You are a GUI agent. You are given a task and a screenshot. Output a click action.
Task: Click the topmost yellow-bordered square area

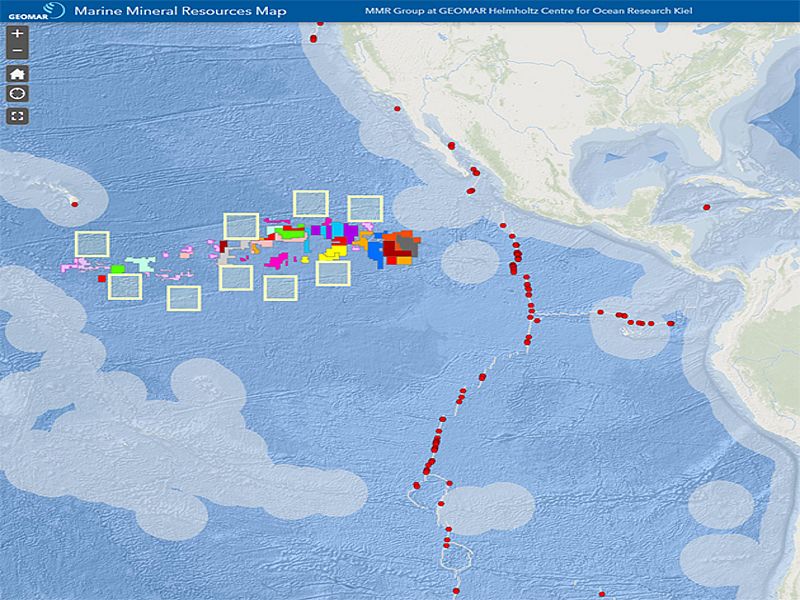point(311,203)
